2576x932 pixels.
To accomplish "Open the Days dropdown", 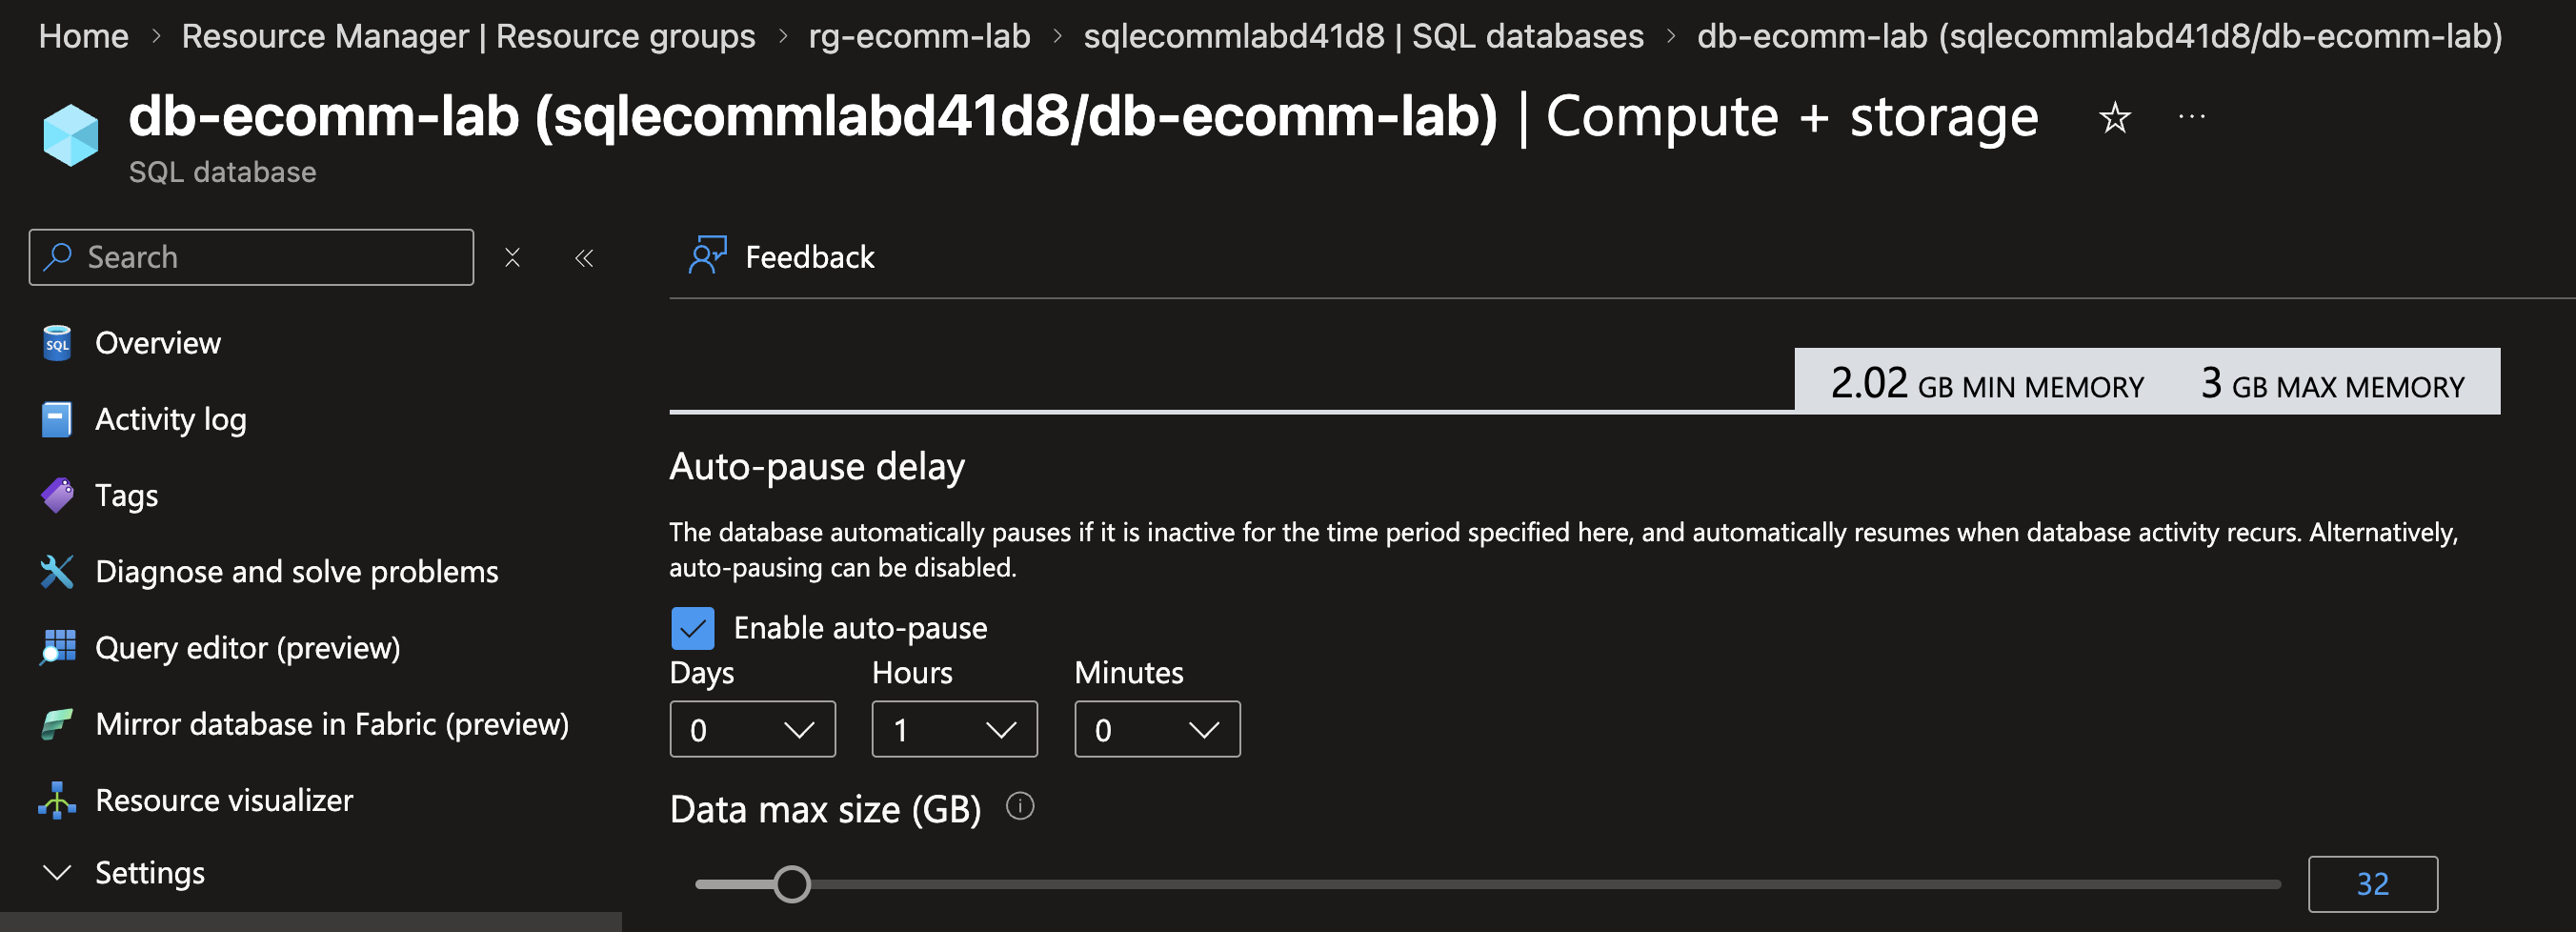I will [x=752, y=729].
